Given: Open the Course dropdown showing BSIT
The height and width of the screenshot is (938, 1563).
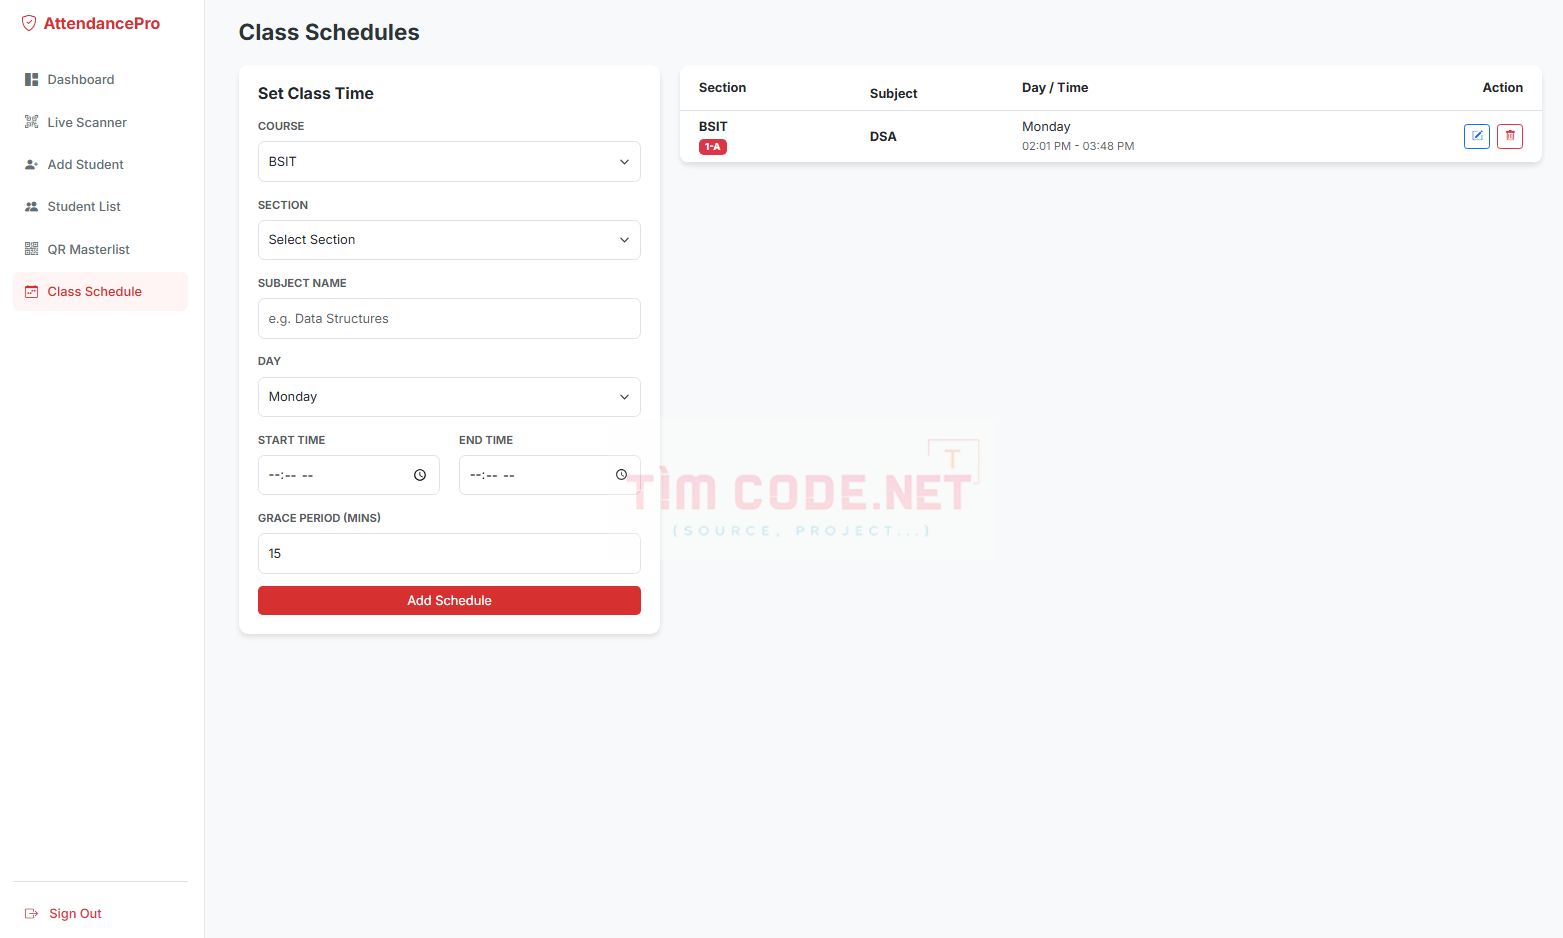Looking at the screenshot, I should [449, 162].
